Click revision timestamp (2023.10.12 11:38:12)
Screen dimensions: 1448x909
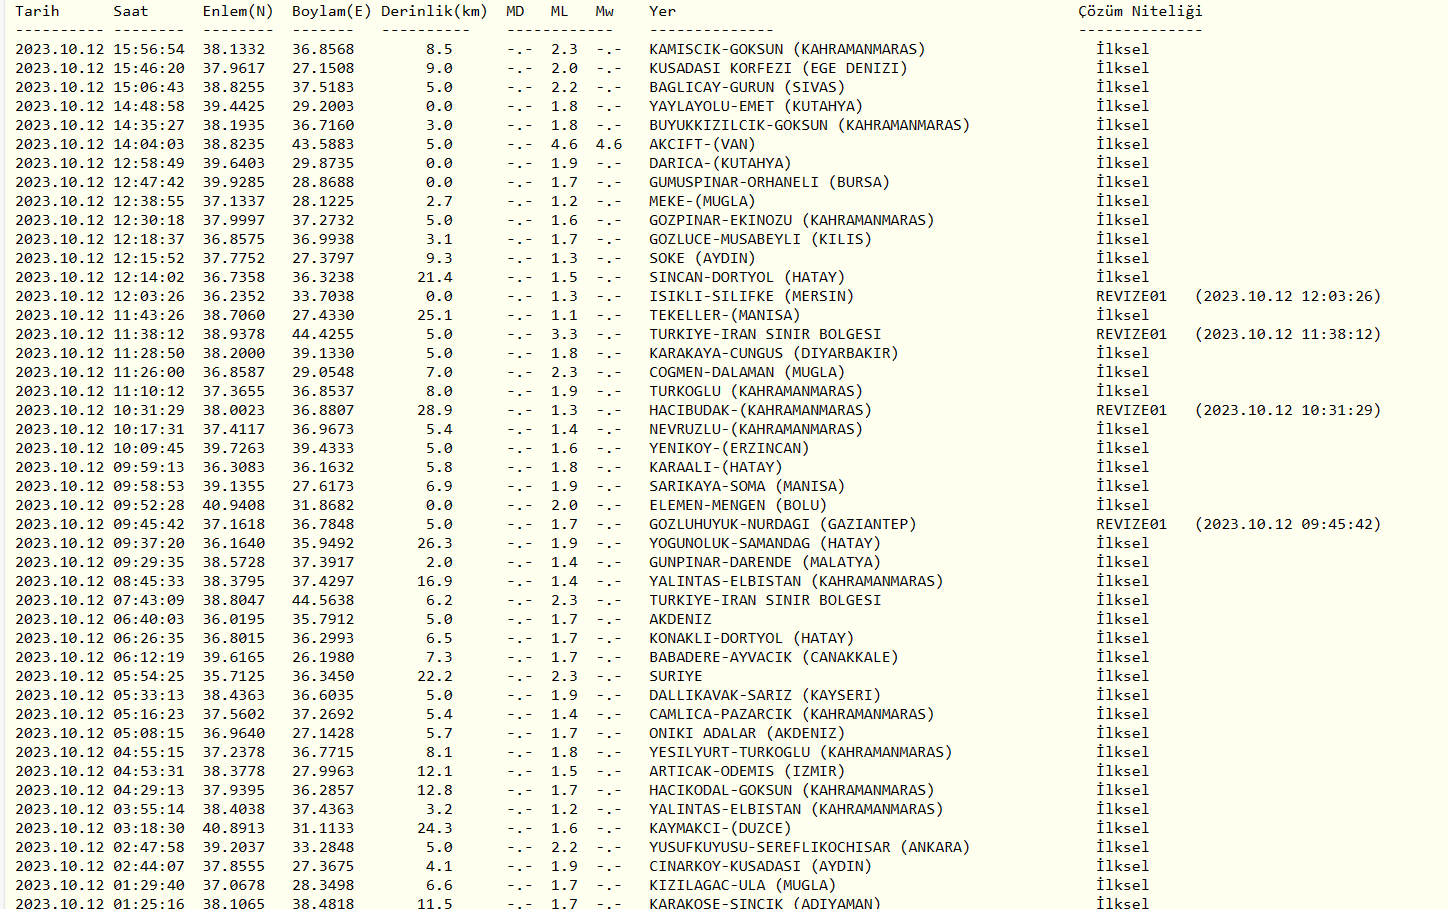pos(1288,334)
